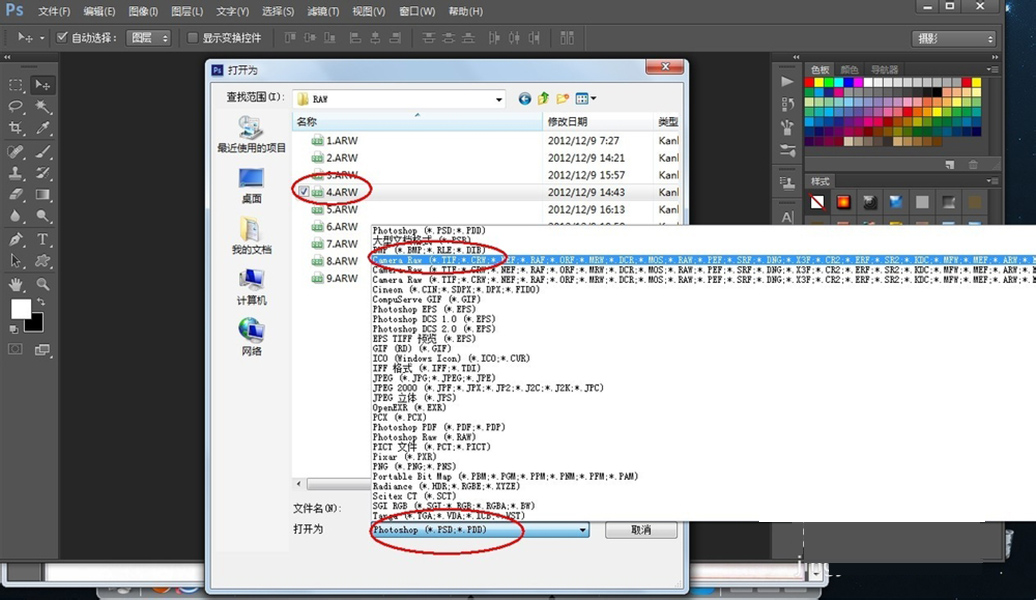
Task: Click the foreground color swatch
Action: click(x=20, y=309)
